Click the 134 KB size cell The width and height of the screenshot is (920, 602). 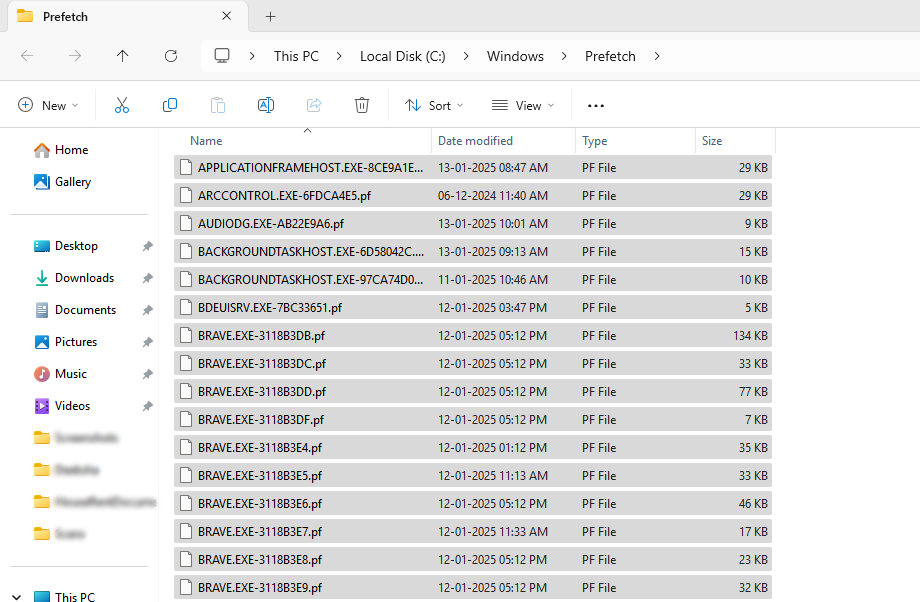pos(750,336)
